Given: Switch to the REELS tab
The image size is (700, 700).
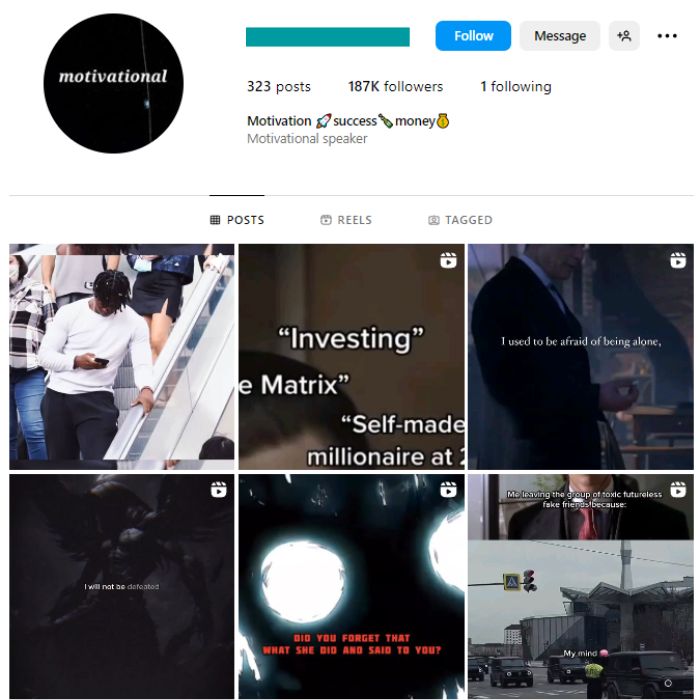Looking at the screenshot, I should (x=346, y=220).
